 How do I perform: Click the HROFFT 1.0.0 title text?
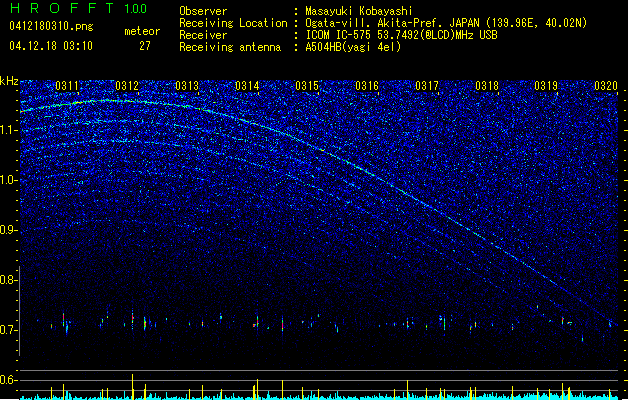(79, 8)
